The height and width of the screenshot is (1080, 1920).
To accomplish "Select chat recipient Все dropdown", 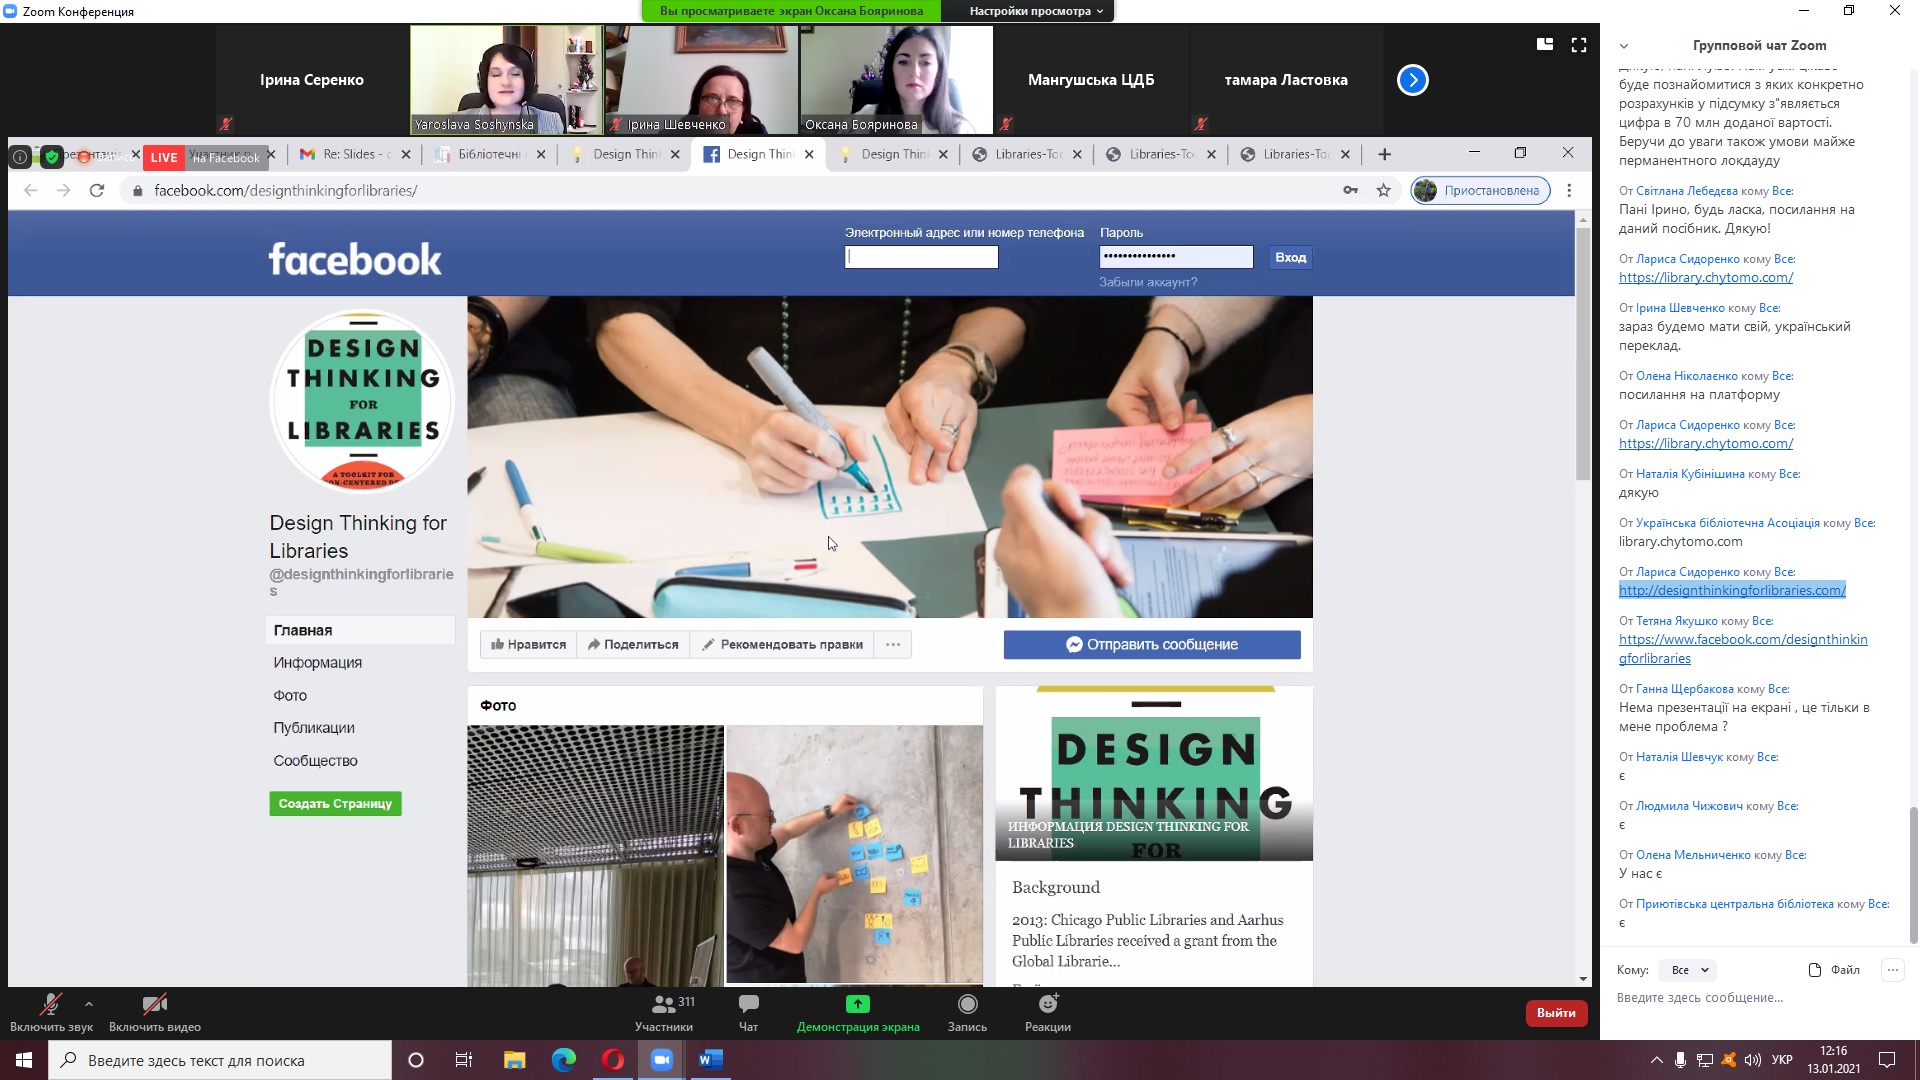I will point(1688,970).
